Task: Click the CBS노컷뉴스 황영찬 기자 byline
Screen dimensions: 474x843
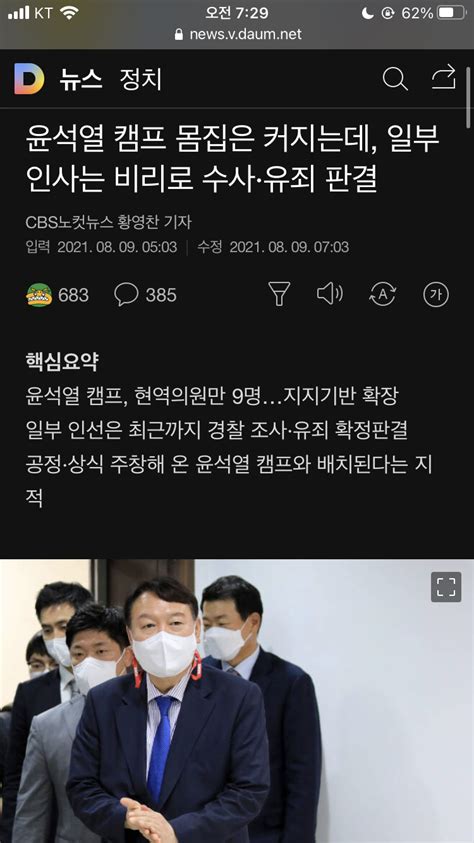Action: (108, 222)
